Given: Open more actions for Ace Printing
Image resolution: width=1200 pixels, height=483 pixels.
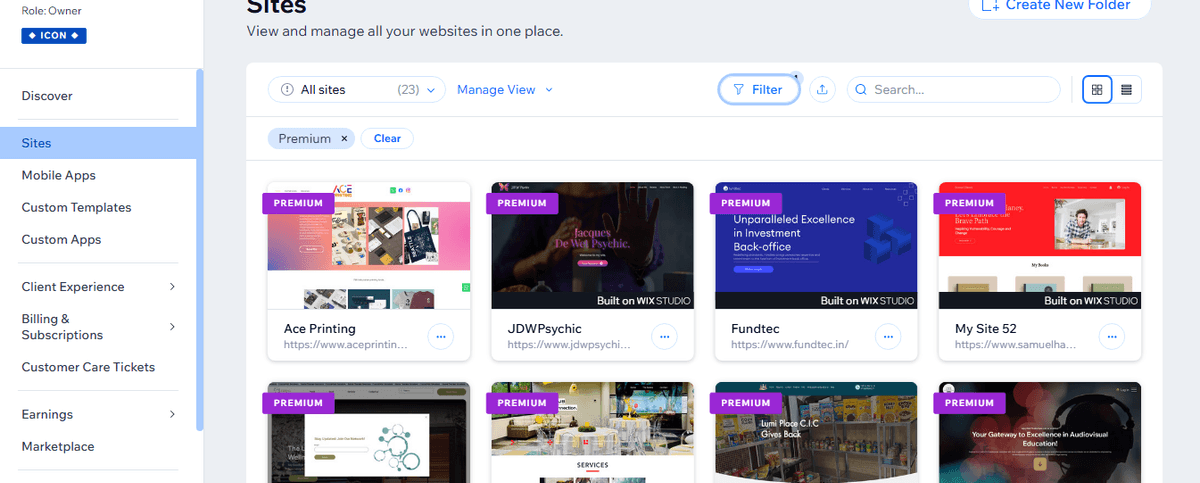Looking at the screenshot, I should pos(441,337).
